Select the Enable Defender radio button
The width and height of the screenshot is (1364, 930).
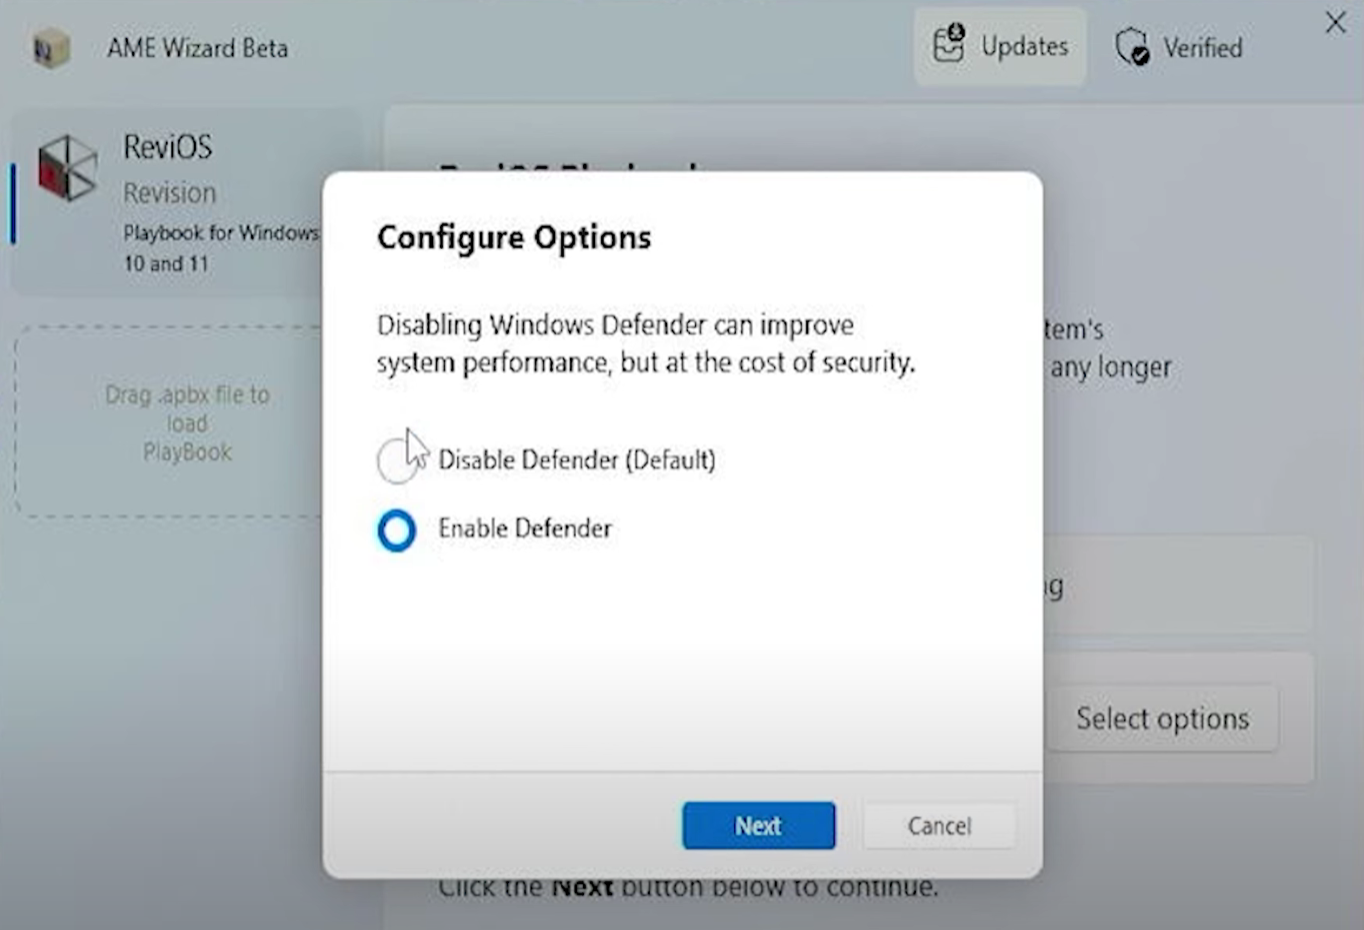point(396,530)
